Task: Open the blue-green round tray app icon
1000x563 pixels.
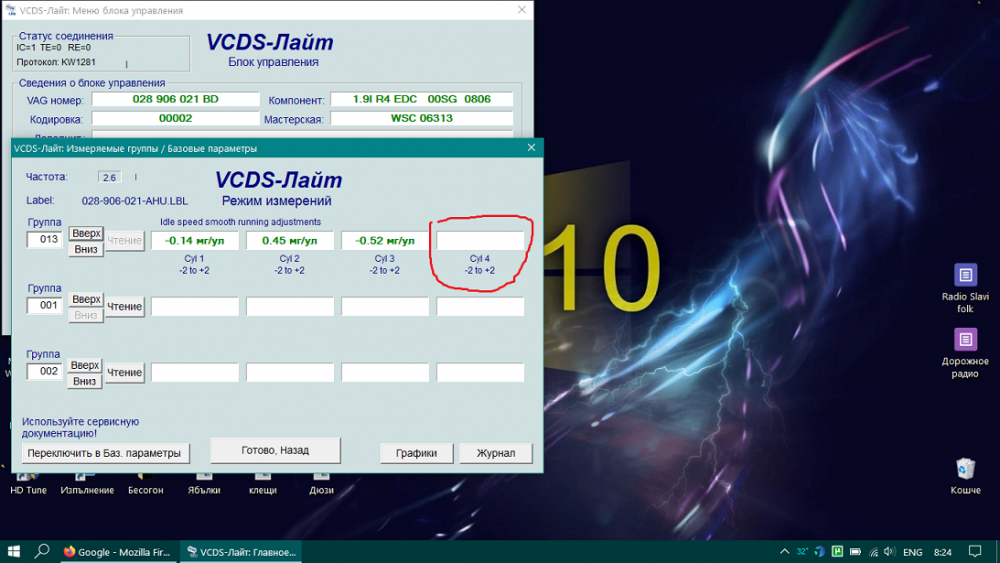Action: 820,552
